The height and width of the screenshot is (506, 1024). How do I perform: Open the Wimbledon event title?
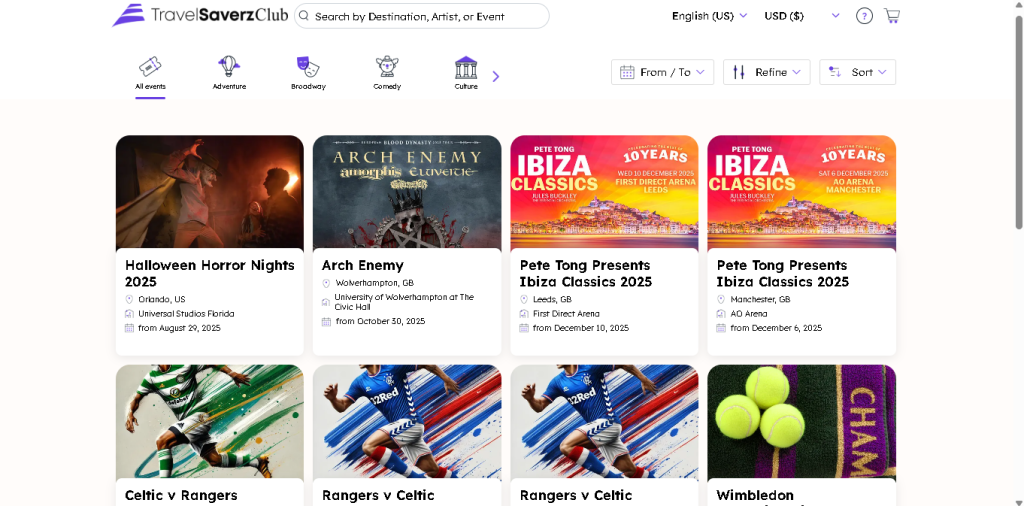(755, 495)
